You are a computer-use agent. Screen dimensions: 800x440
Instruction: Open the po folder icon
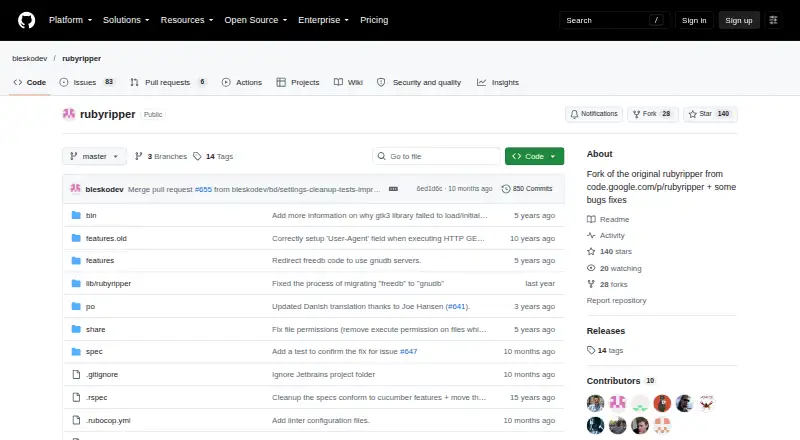tap(76, 306)
